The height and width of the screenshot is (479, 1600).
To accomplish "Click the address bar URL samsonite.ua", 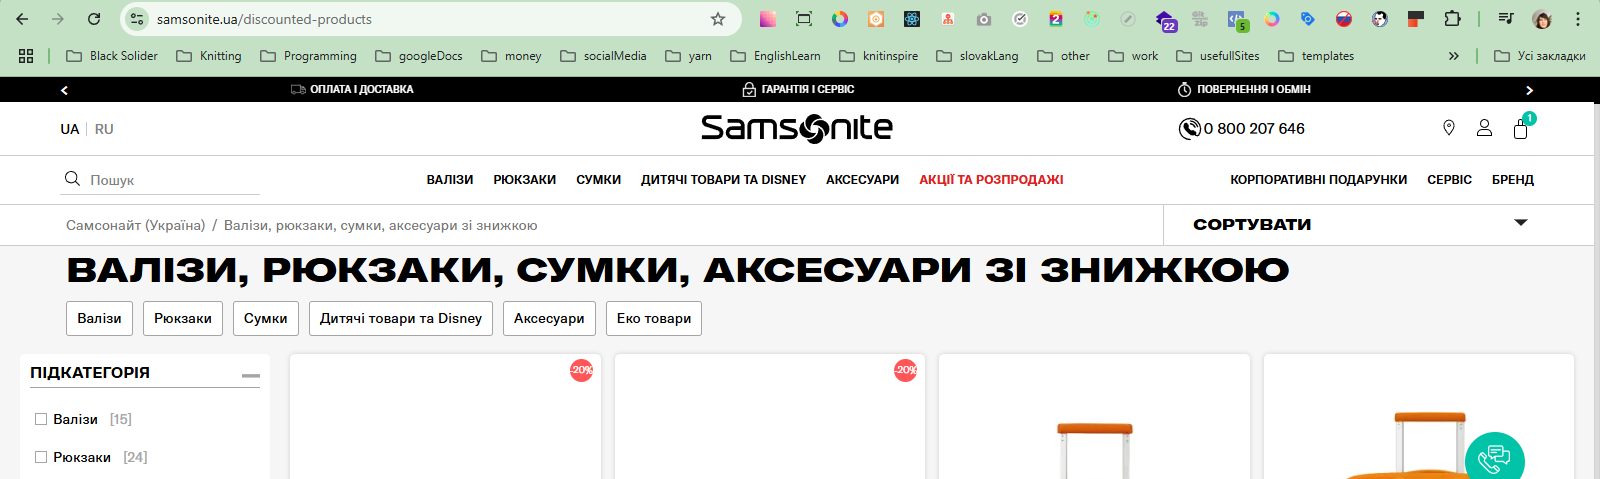I will tap(264, 19).
